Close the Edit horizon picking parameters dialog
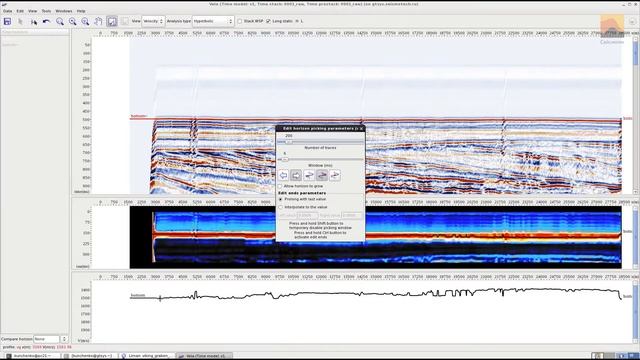The image size is (640, 360). tap(361, 129)
